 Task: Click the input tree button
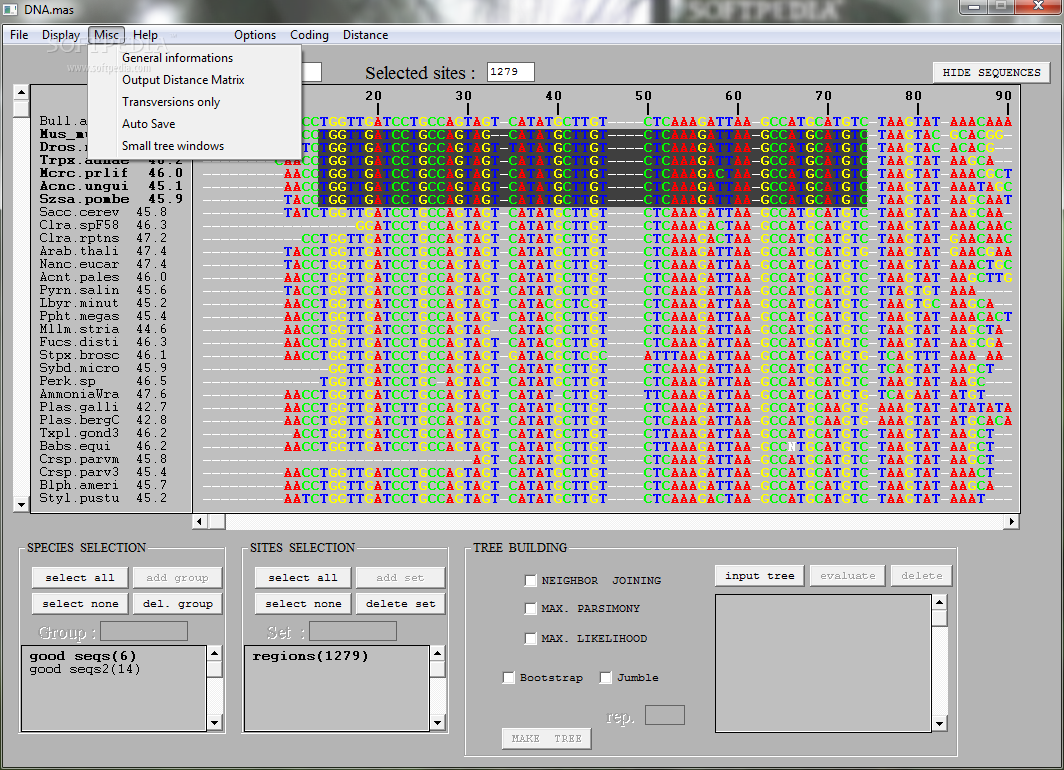coord(759,575)
